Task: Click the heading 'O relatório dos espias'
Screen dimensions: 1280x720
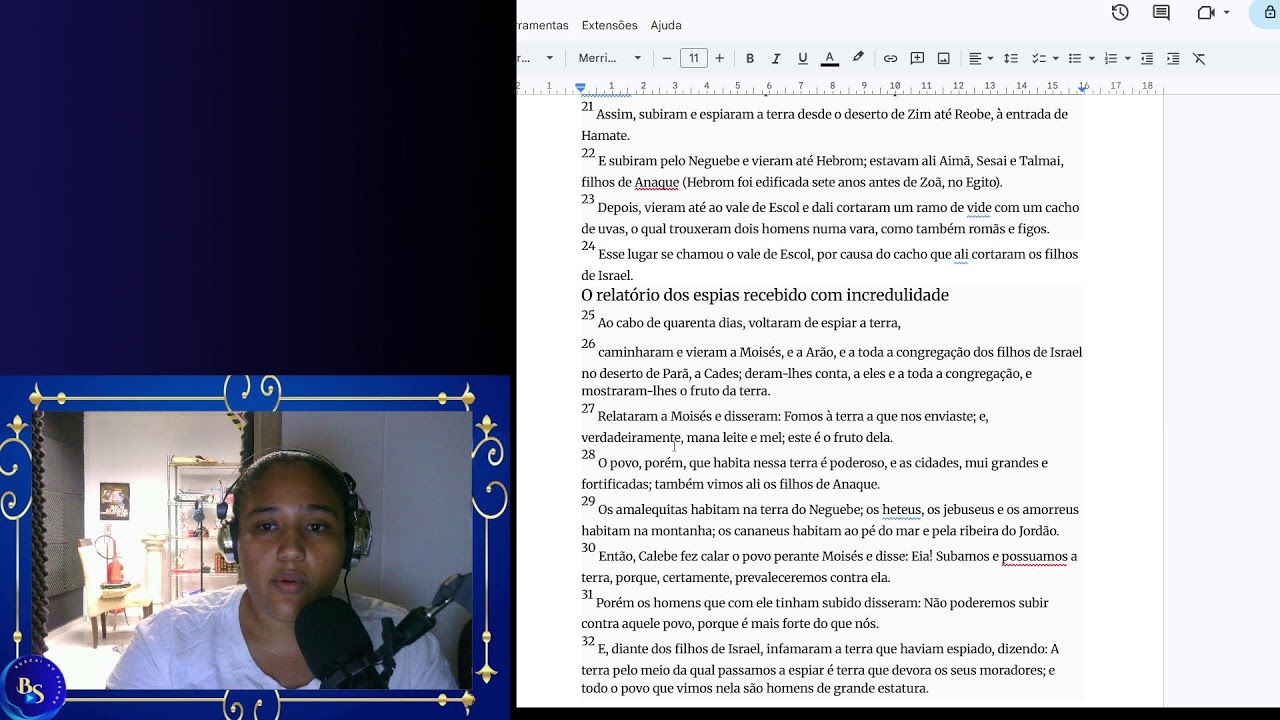Action: click(765, 295)
